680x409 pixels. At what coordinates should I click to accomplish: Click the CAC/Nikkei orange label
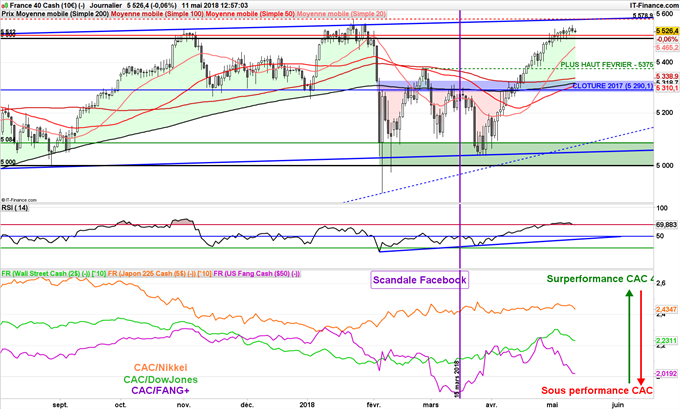tap(160, 368)
